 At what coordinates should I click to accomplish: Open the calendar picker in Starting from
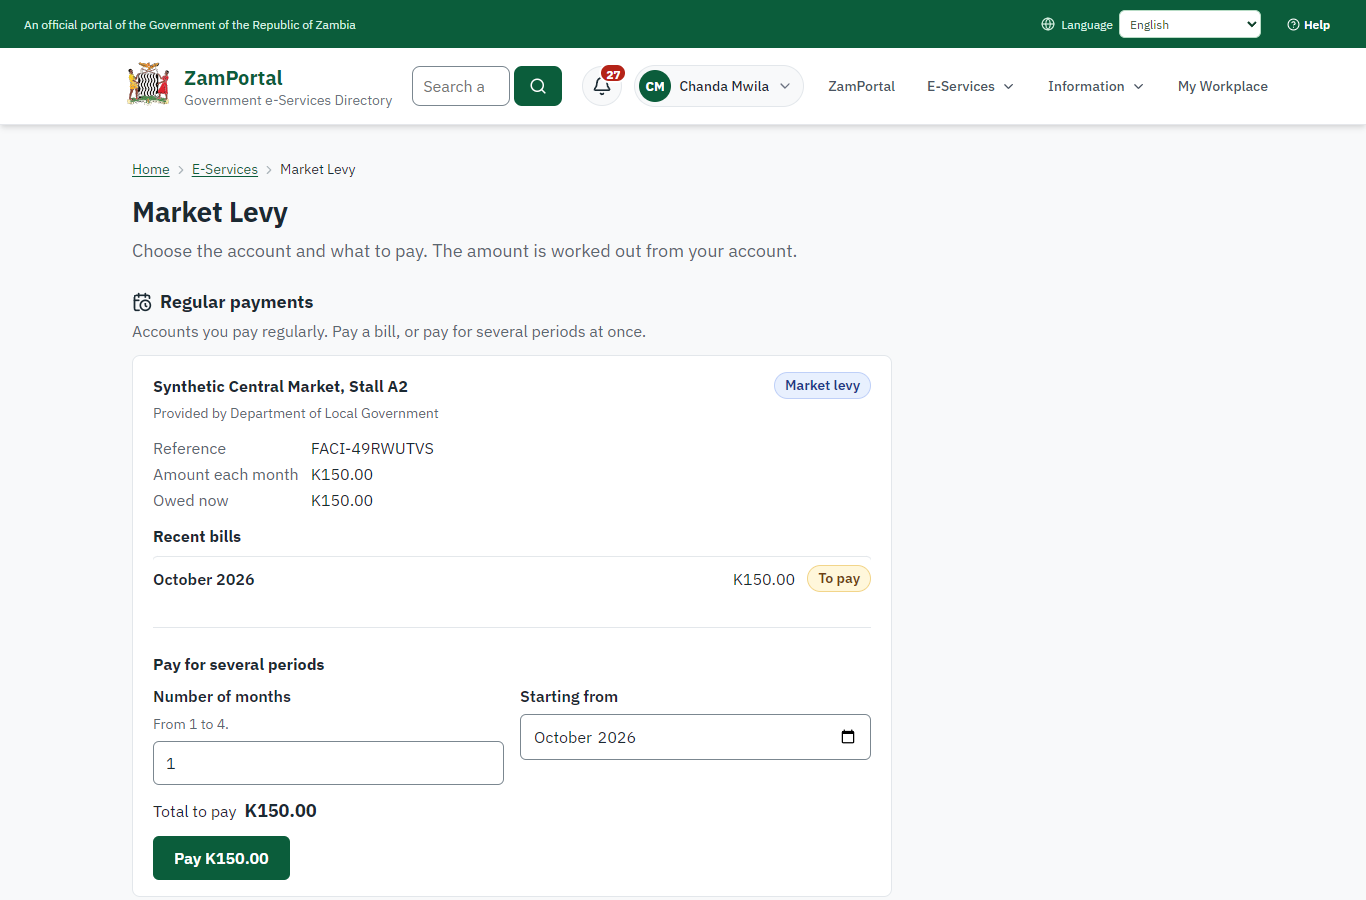tap(848, 737)
